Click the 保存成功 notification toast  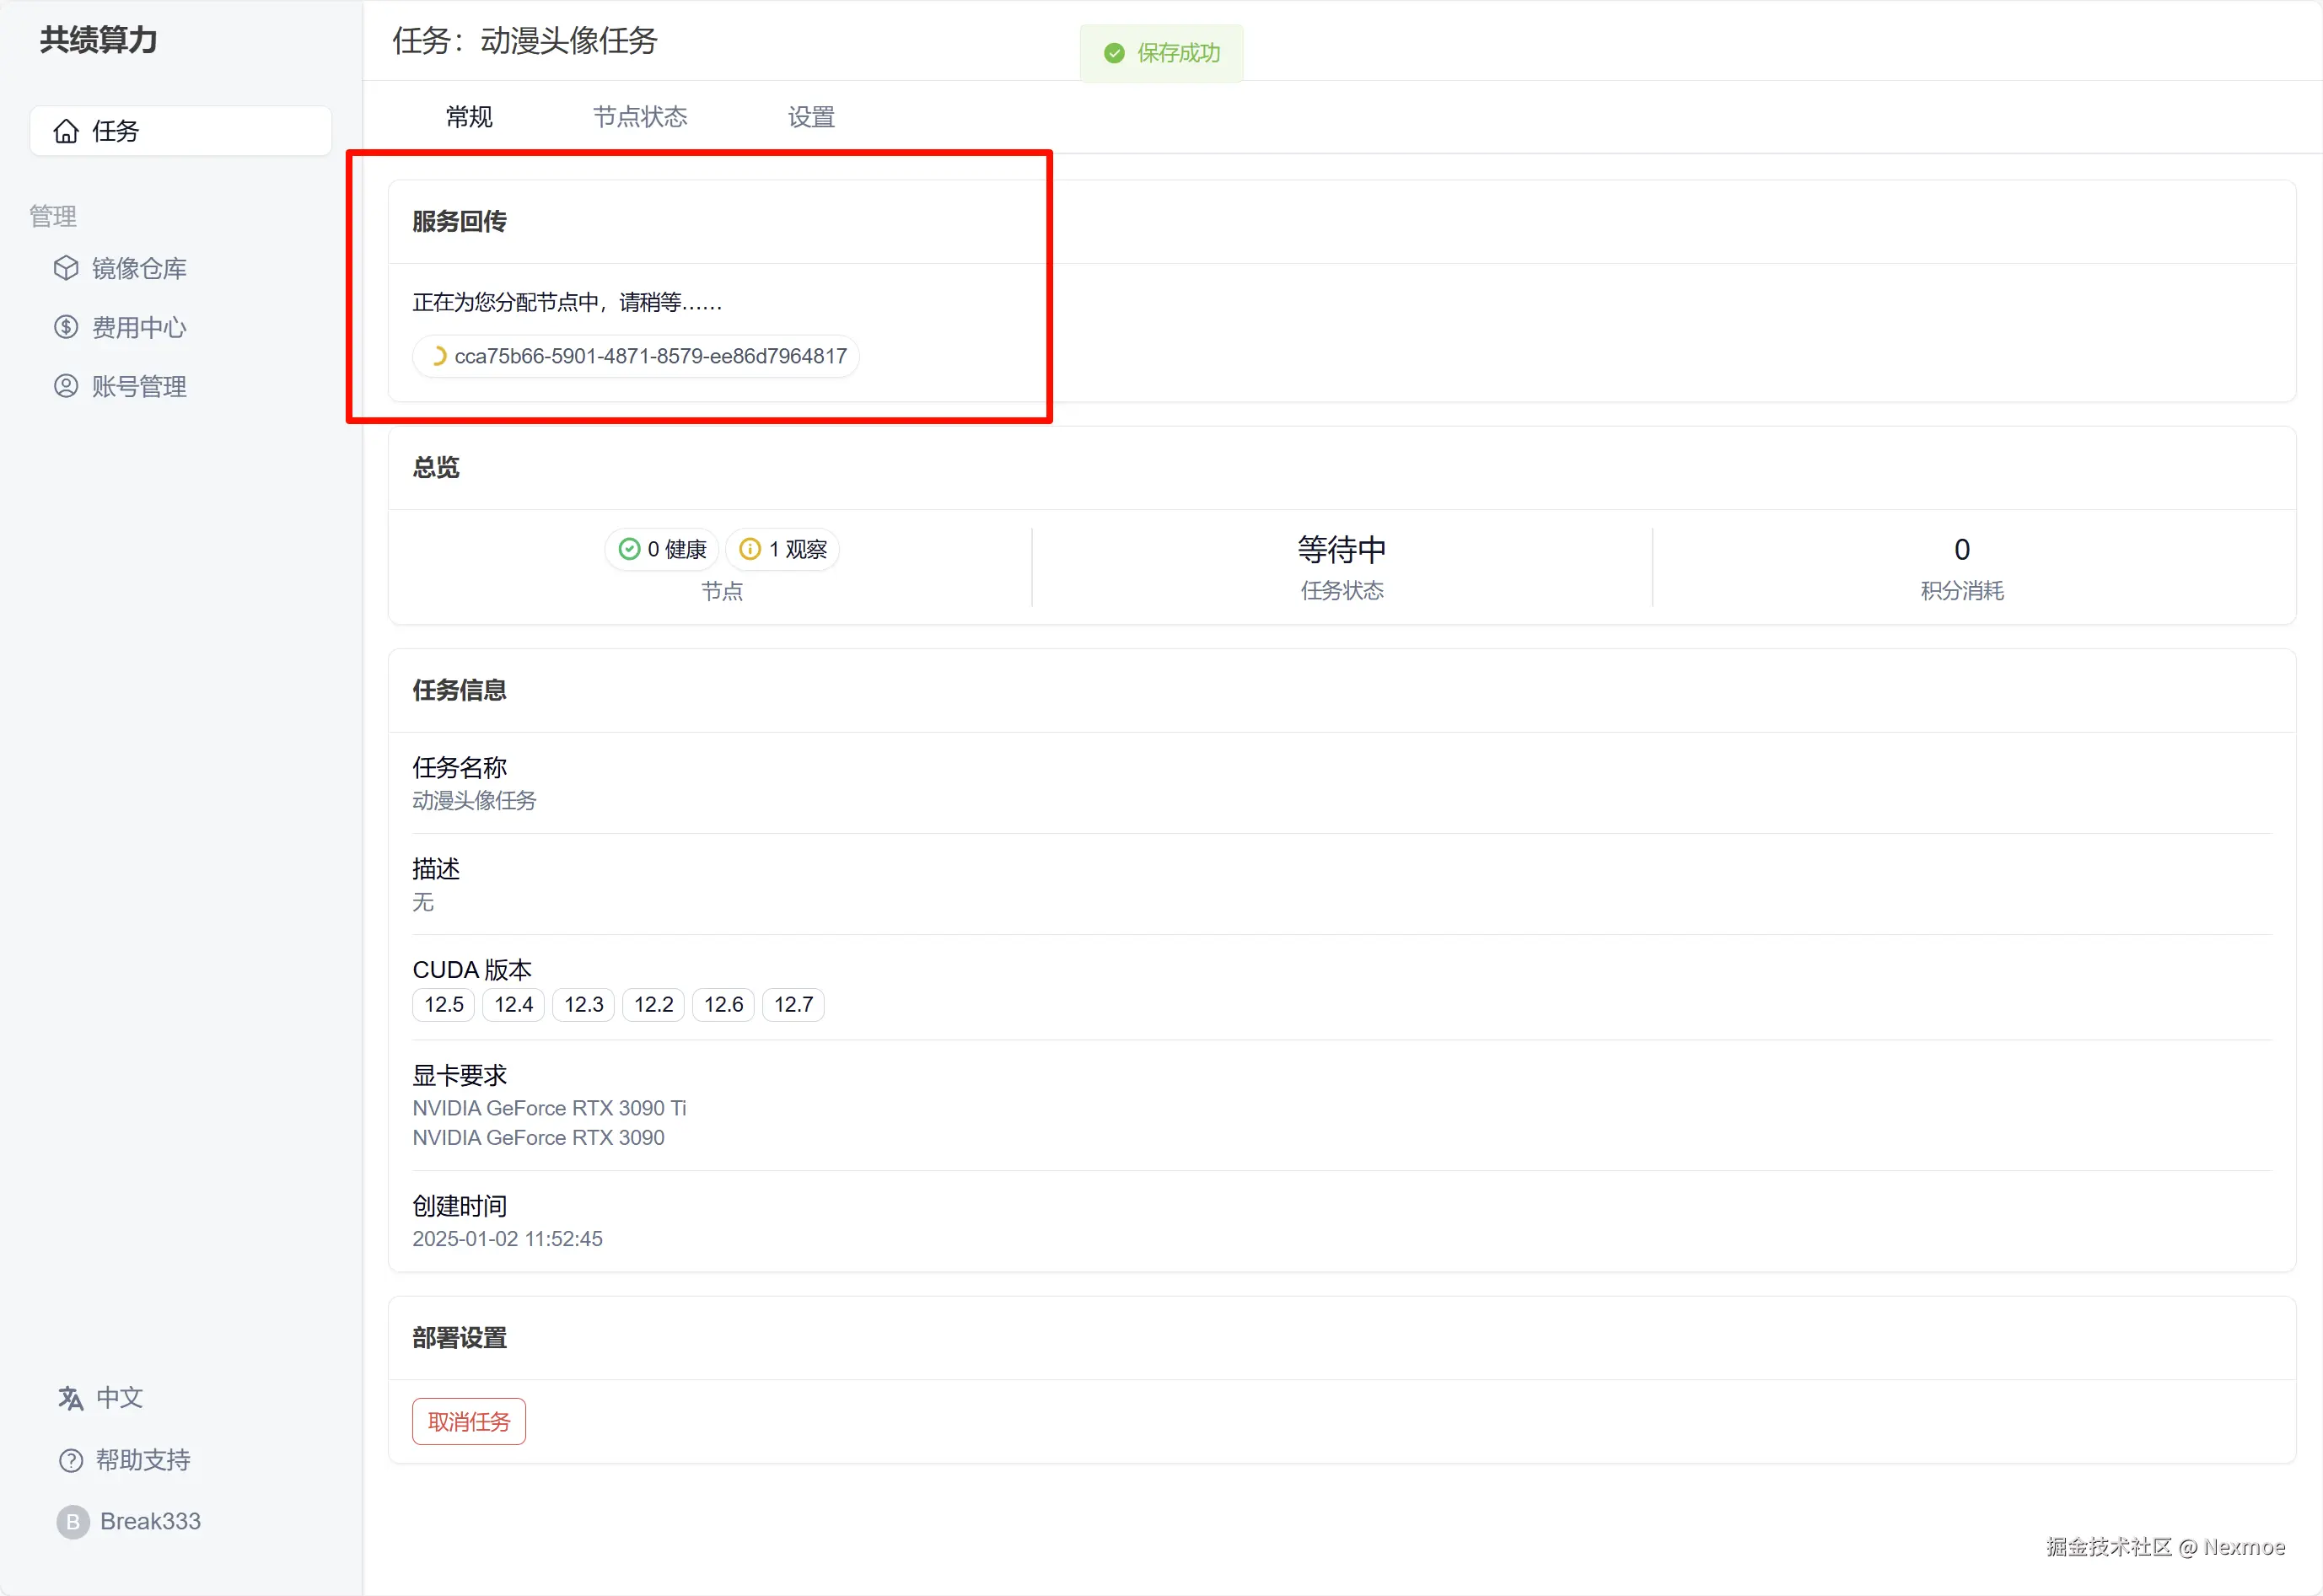tap(1162, 53)
